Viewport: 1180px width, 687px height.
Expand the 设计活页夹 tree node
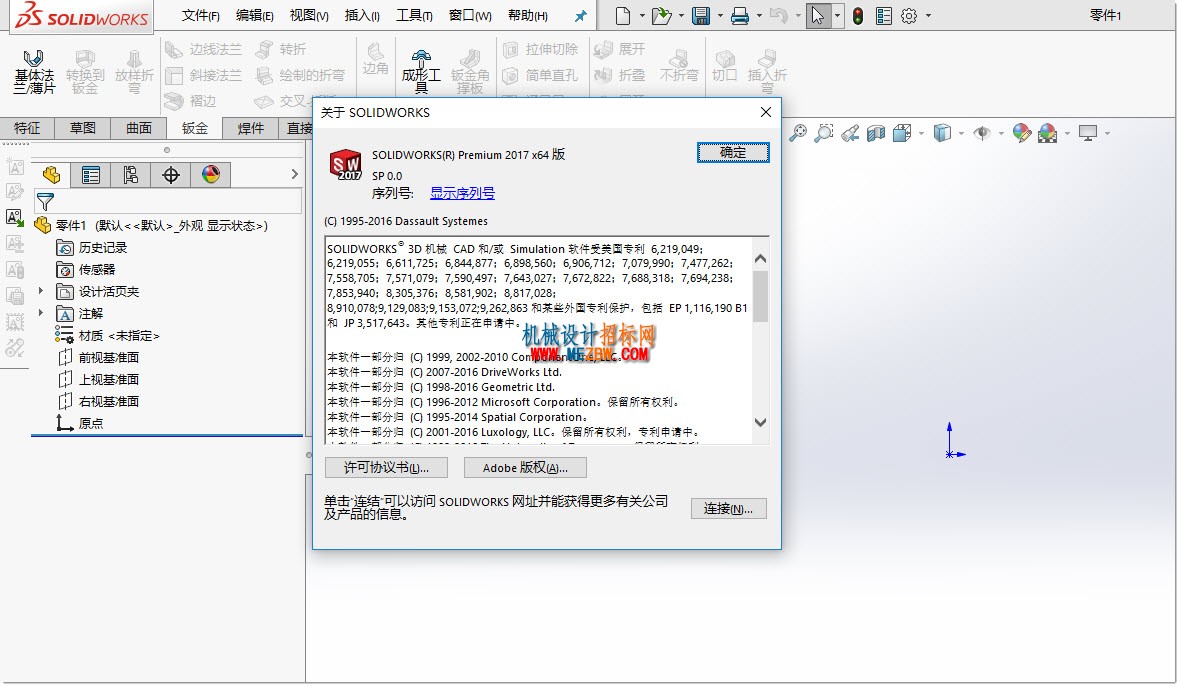coord(41,291)
